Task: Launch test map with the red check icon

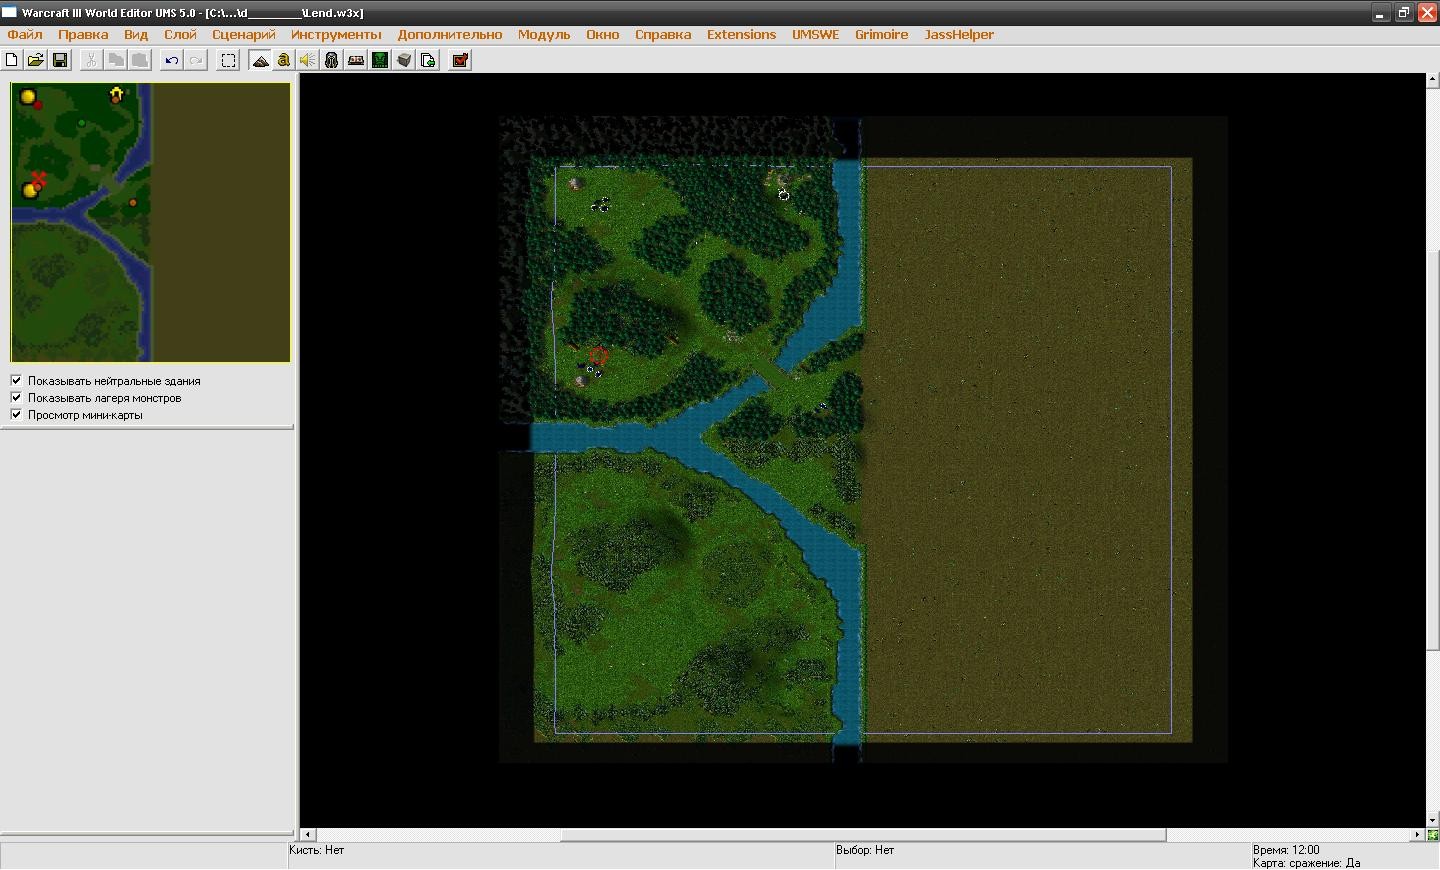Action: (x=460, y=60)
